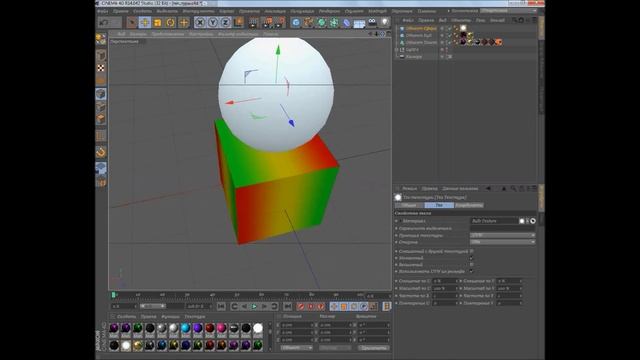Open the viewport Cameras menu
This screenshot has height=360, width=640.
pos(138,34)
